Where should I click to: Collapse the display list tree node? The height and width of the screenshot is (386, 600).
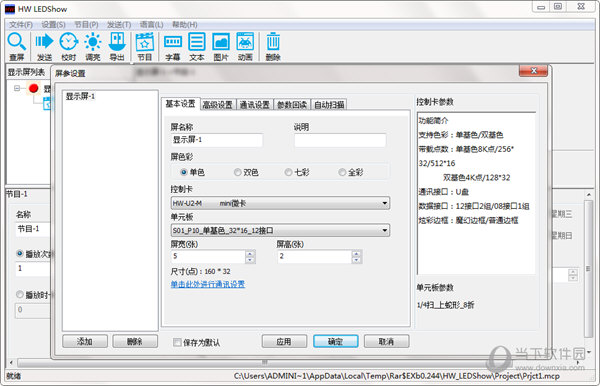[17, 88]
